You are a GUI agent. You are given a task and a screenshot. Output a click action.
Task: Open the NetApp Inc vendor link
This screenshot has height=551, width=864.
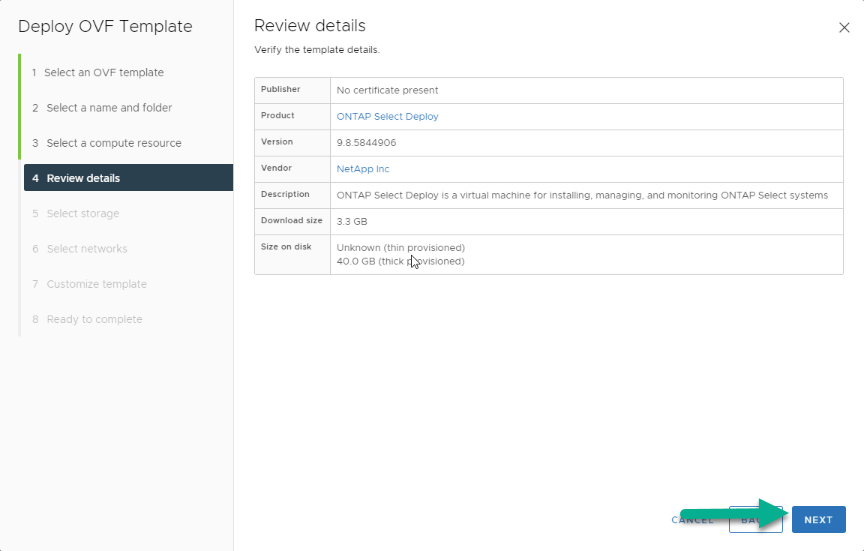[x=363, y=169]
